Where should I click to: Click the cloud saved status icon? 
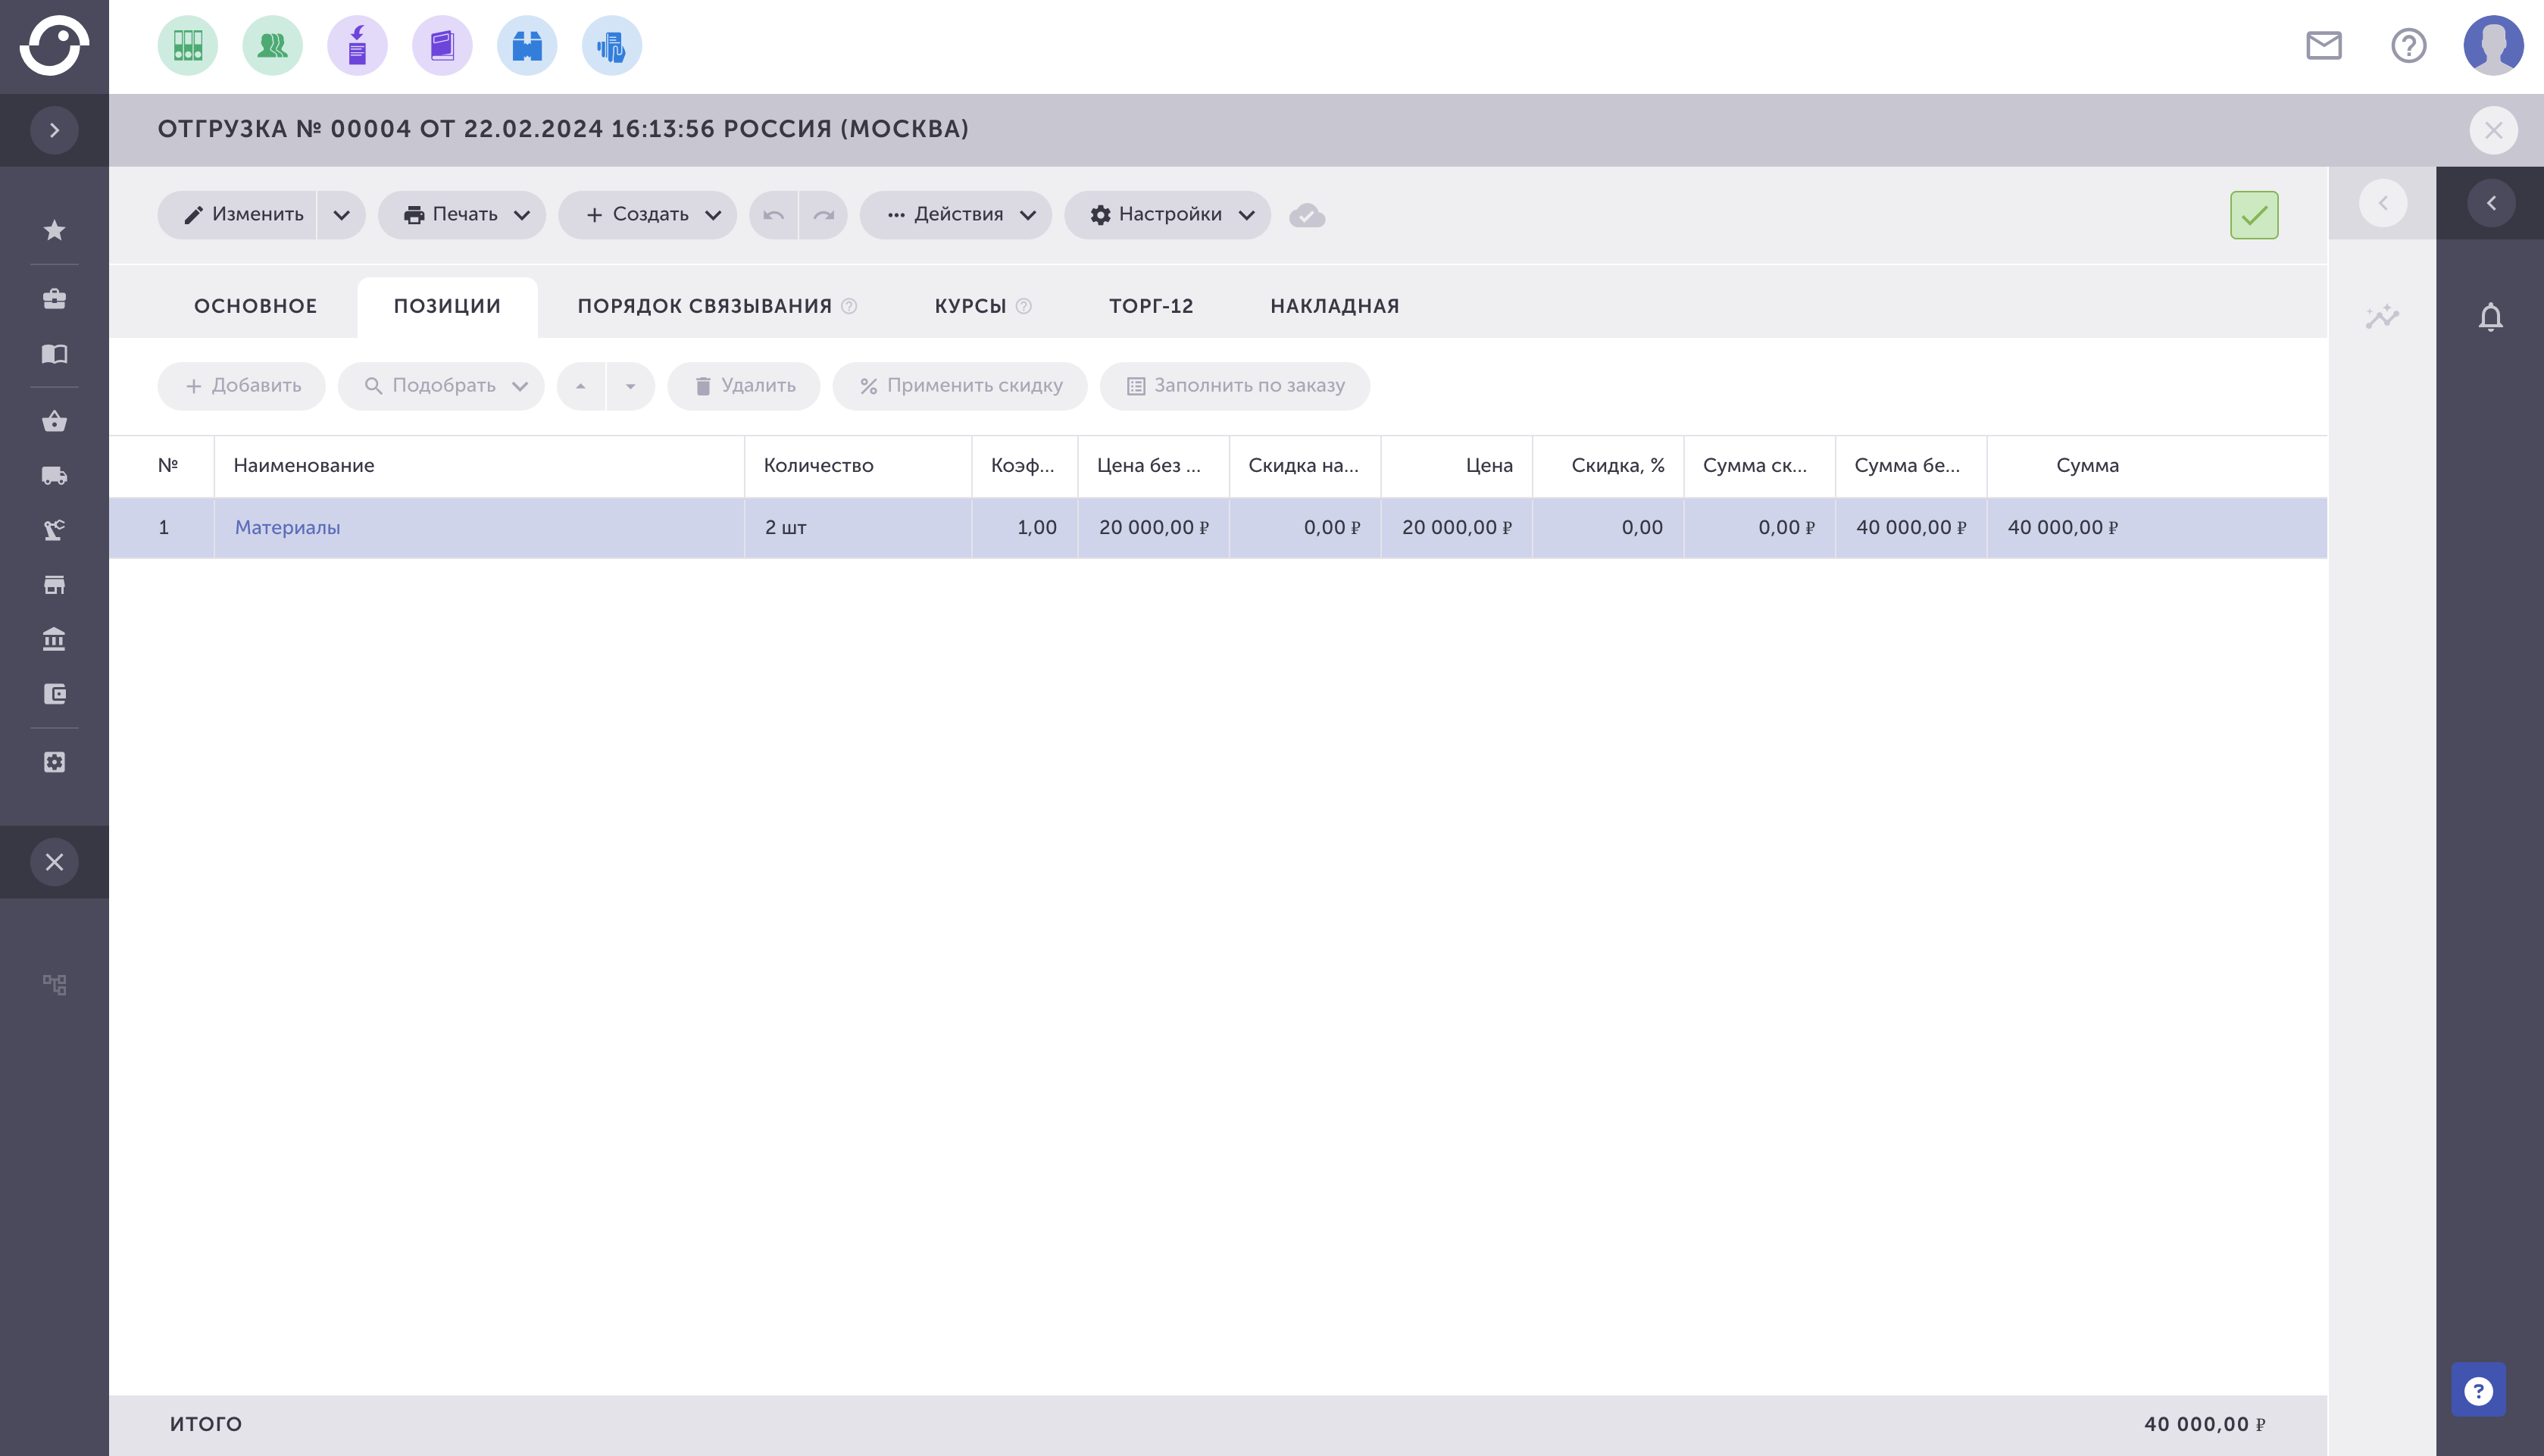(x=1307, y=215)
